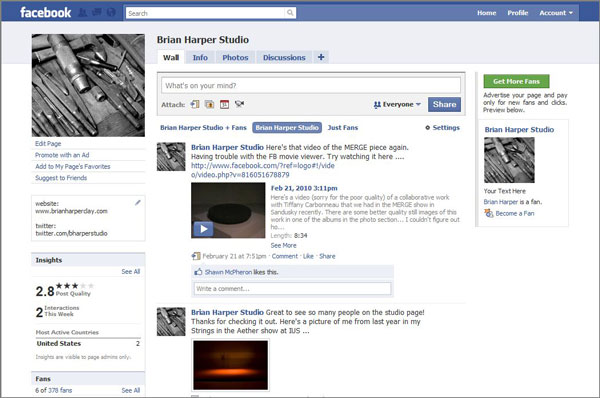Viewport: 600px width, 398px height.
Task: Click first post's author avatar thumbnail
Action: [171, 157]
